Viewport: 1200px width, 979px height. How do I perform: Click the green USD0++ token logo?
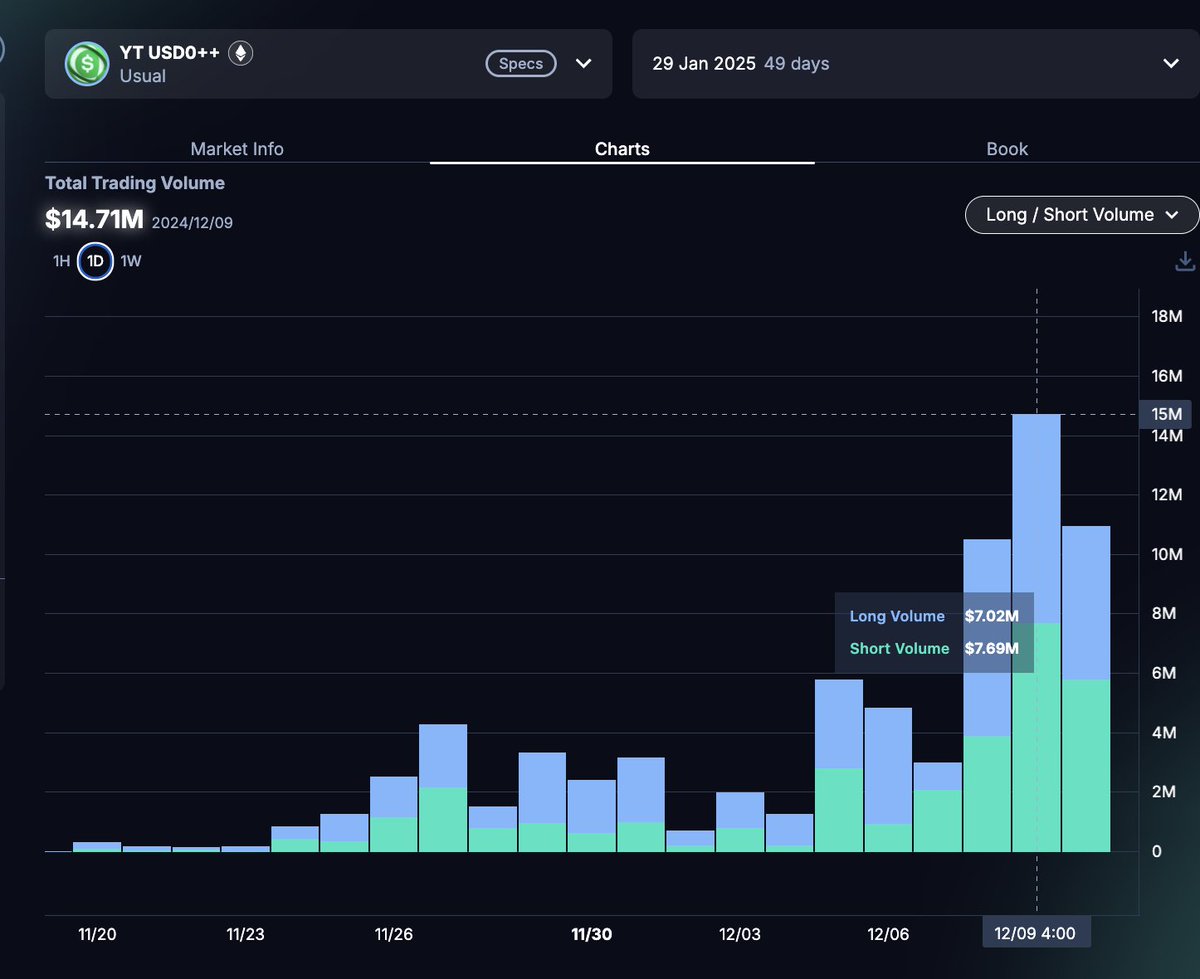tap(87, 63)
